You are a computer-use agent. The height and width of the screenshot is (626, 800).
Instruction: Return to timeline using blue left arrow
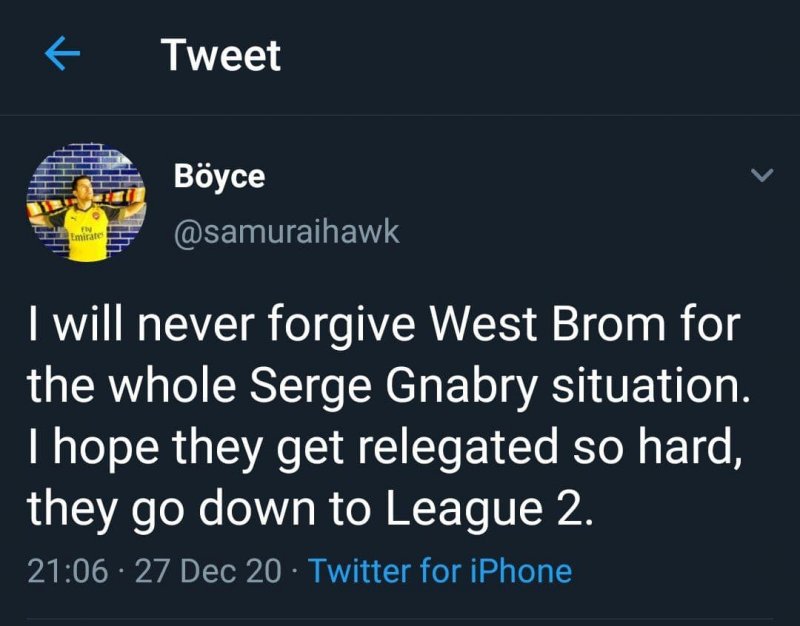pyautogui.click(x=63, y=55)
